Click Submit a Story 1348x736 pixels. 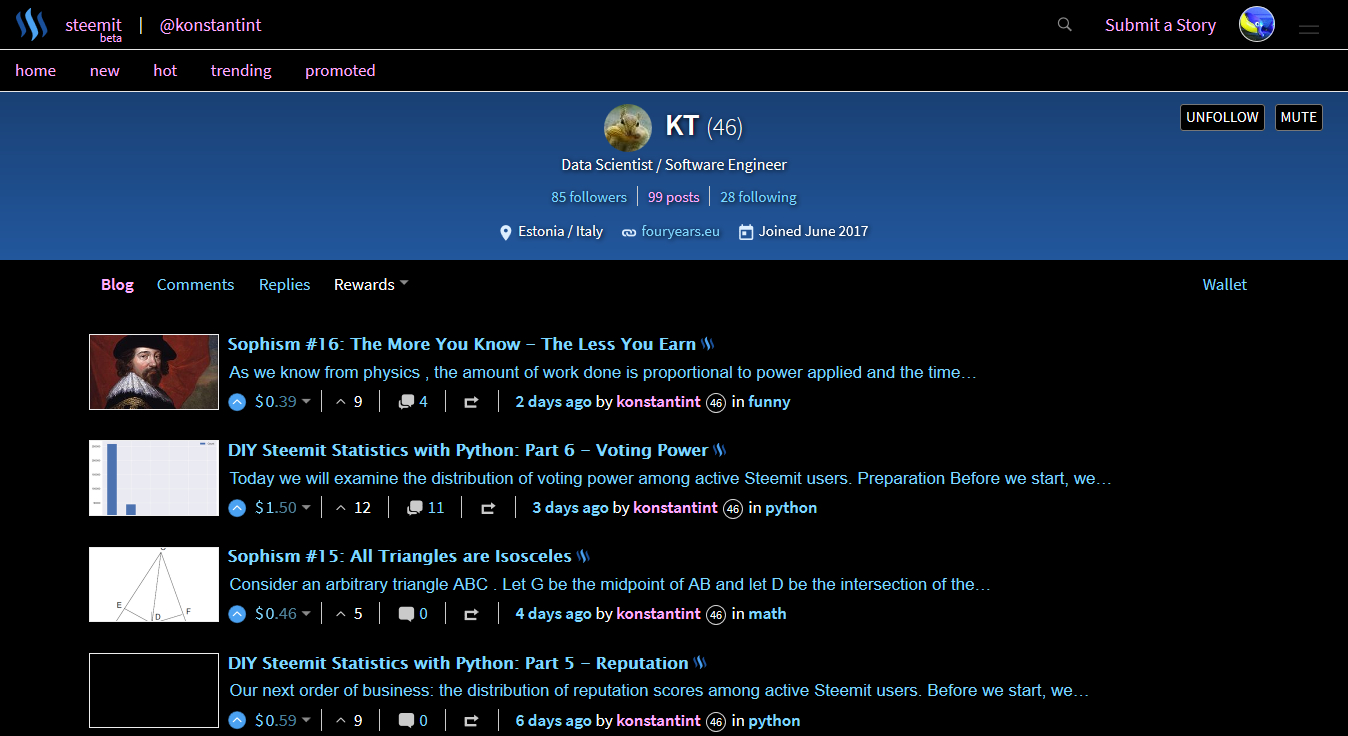point(1160,25)
